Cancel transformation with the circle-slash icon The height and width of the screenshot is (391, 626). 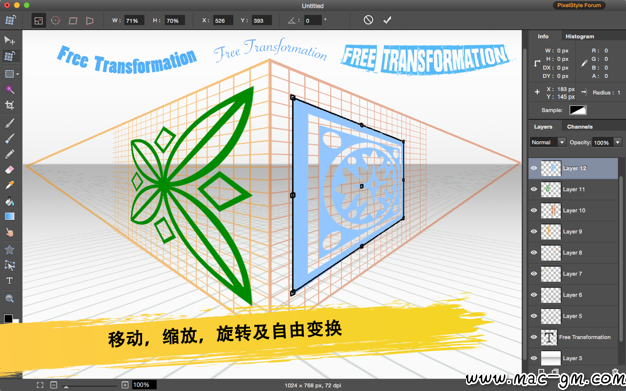pos(368,20)
